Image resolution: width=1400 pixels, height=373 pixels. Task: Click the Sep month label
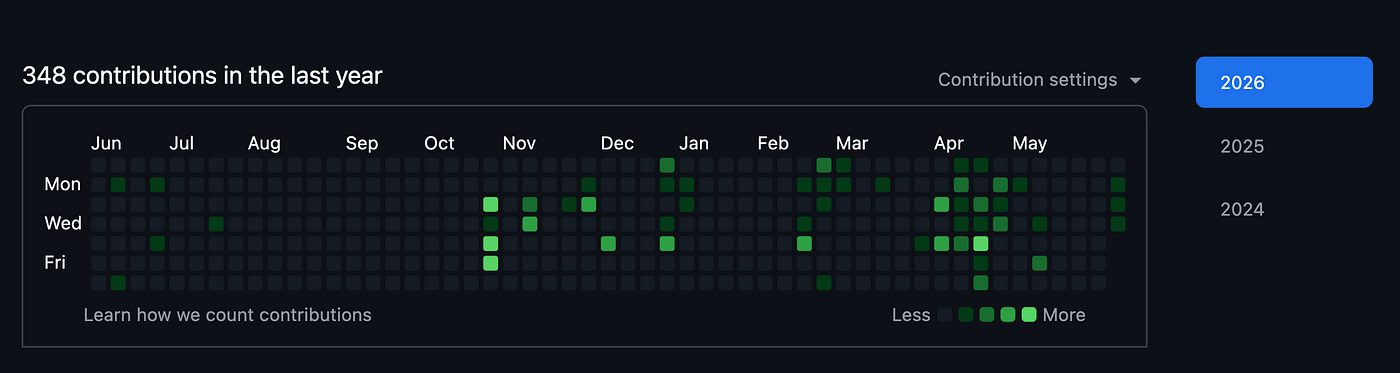tap(362, 143)
